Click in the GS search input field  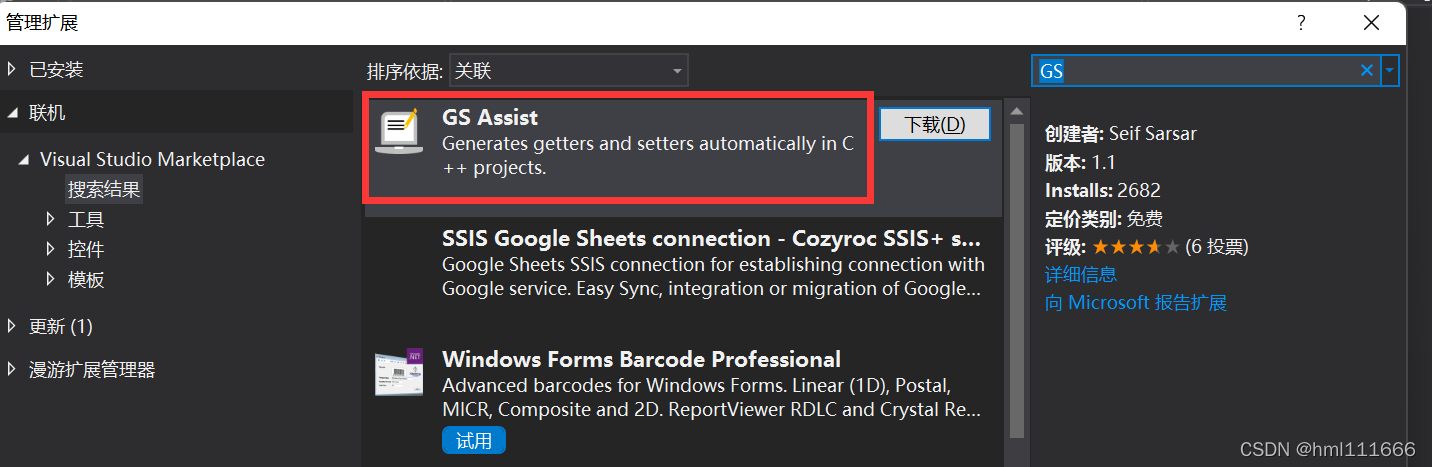click(x=1195, y=70)
